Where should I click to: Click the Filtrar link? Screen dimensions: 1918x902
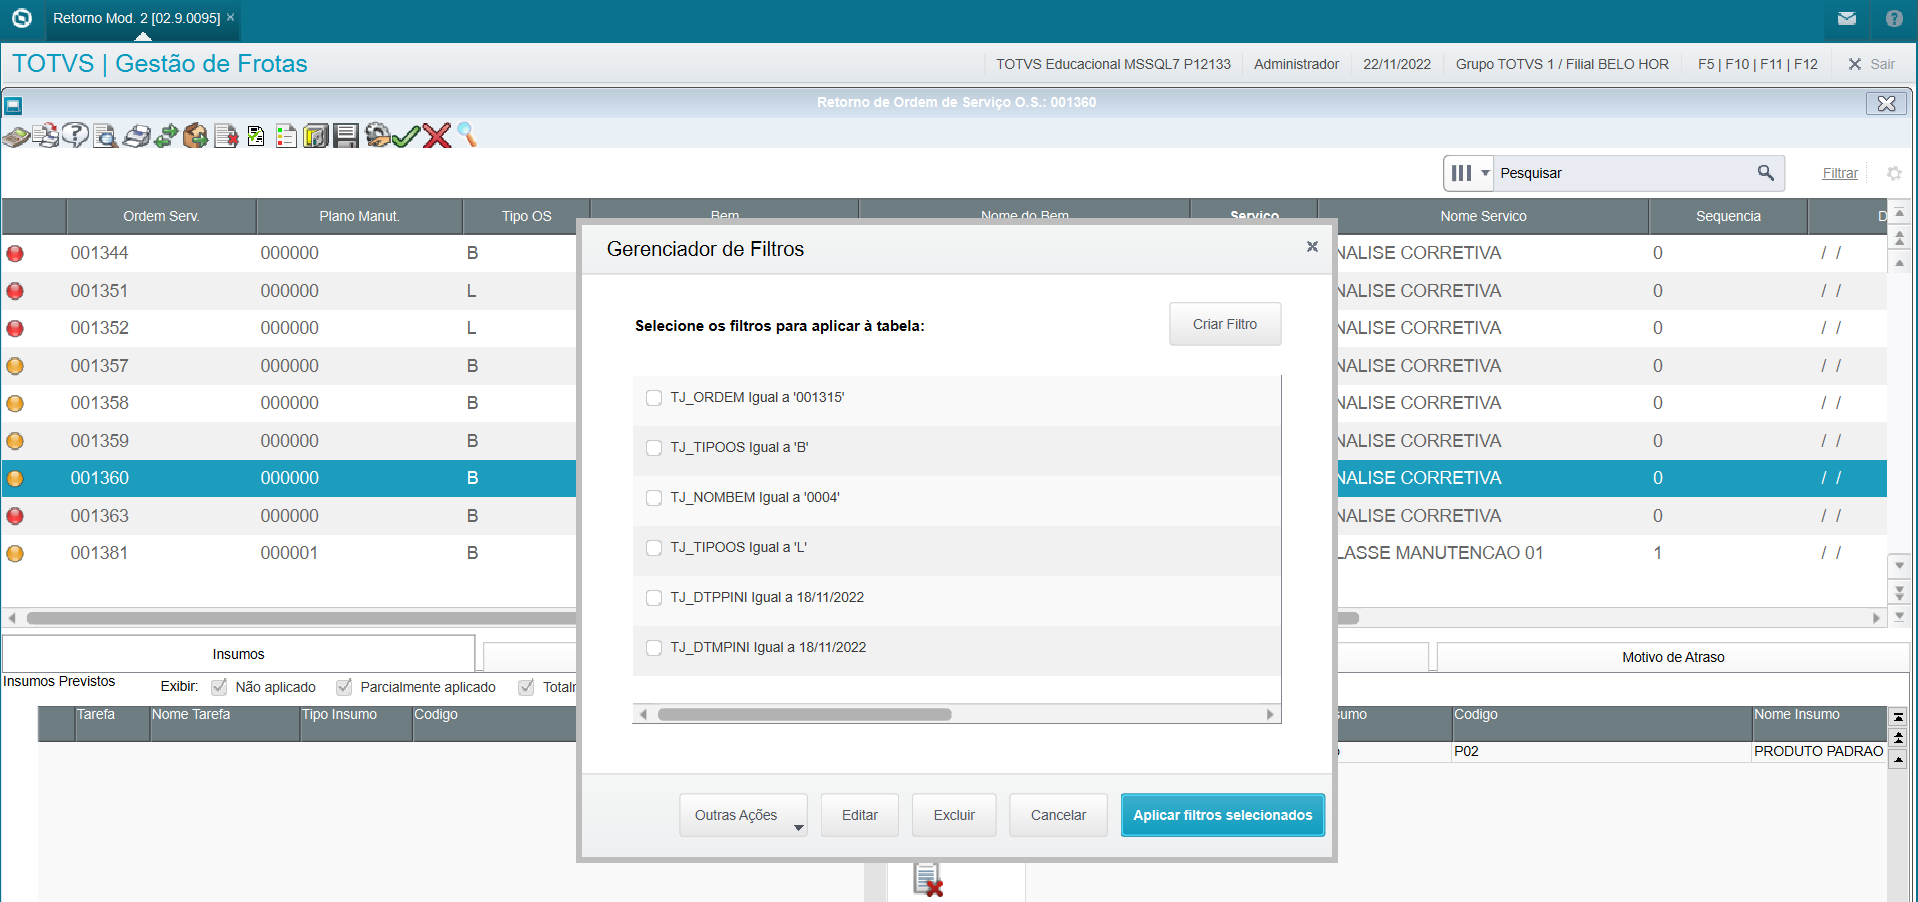tap(1840, 173)
